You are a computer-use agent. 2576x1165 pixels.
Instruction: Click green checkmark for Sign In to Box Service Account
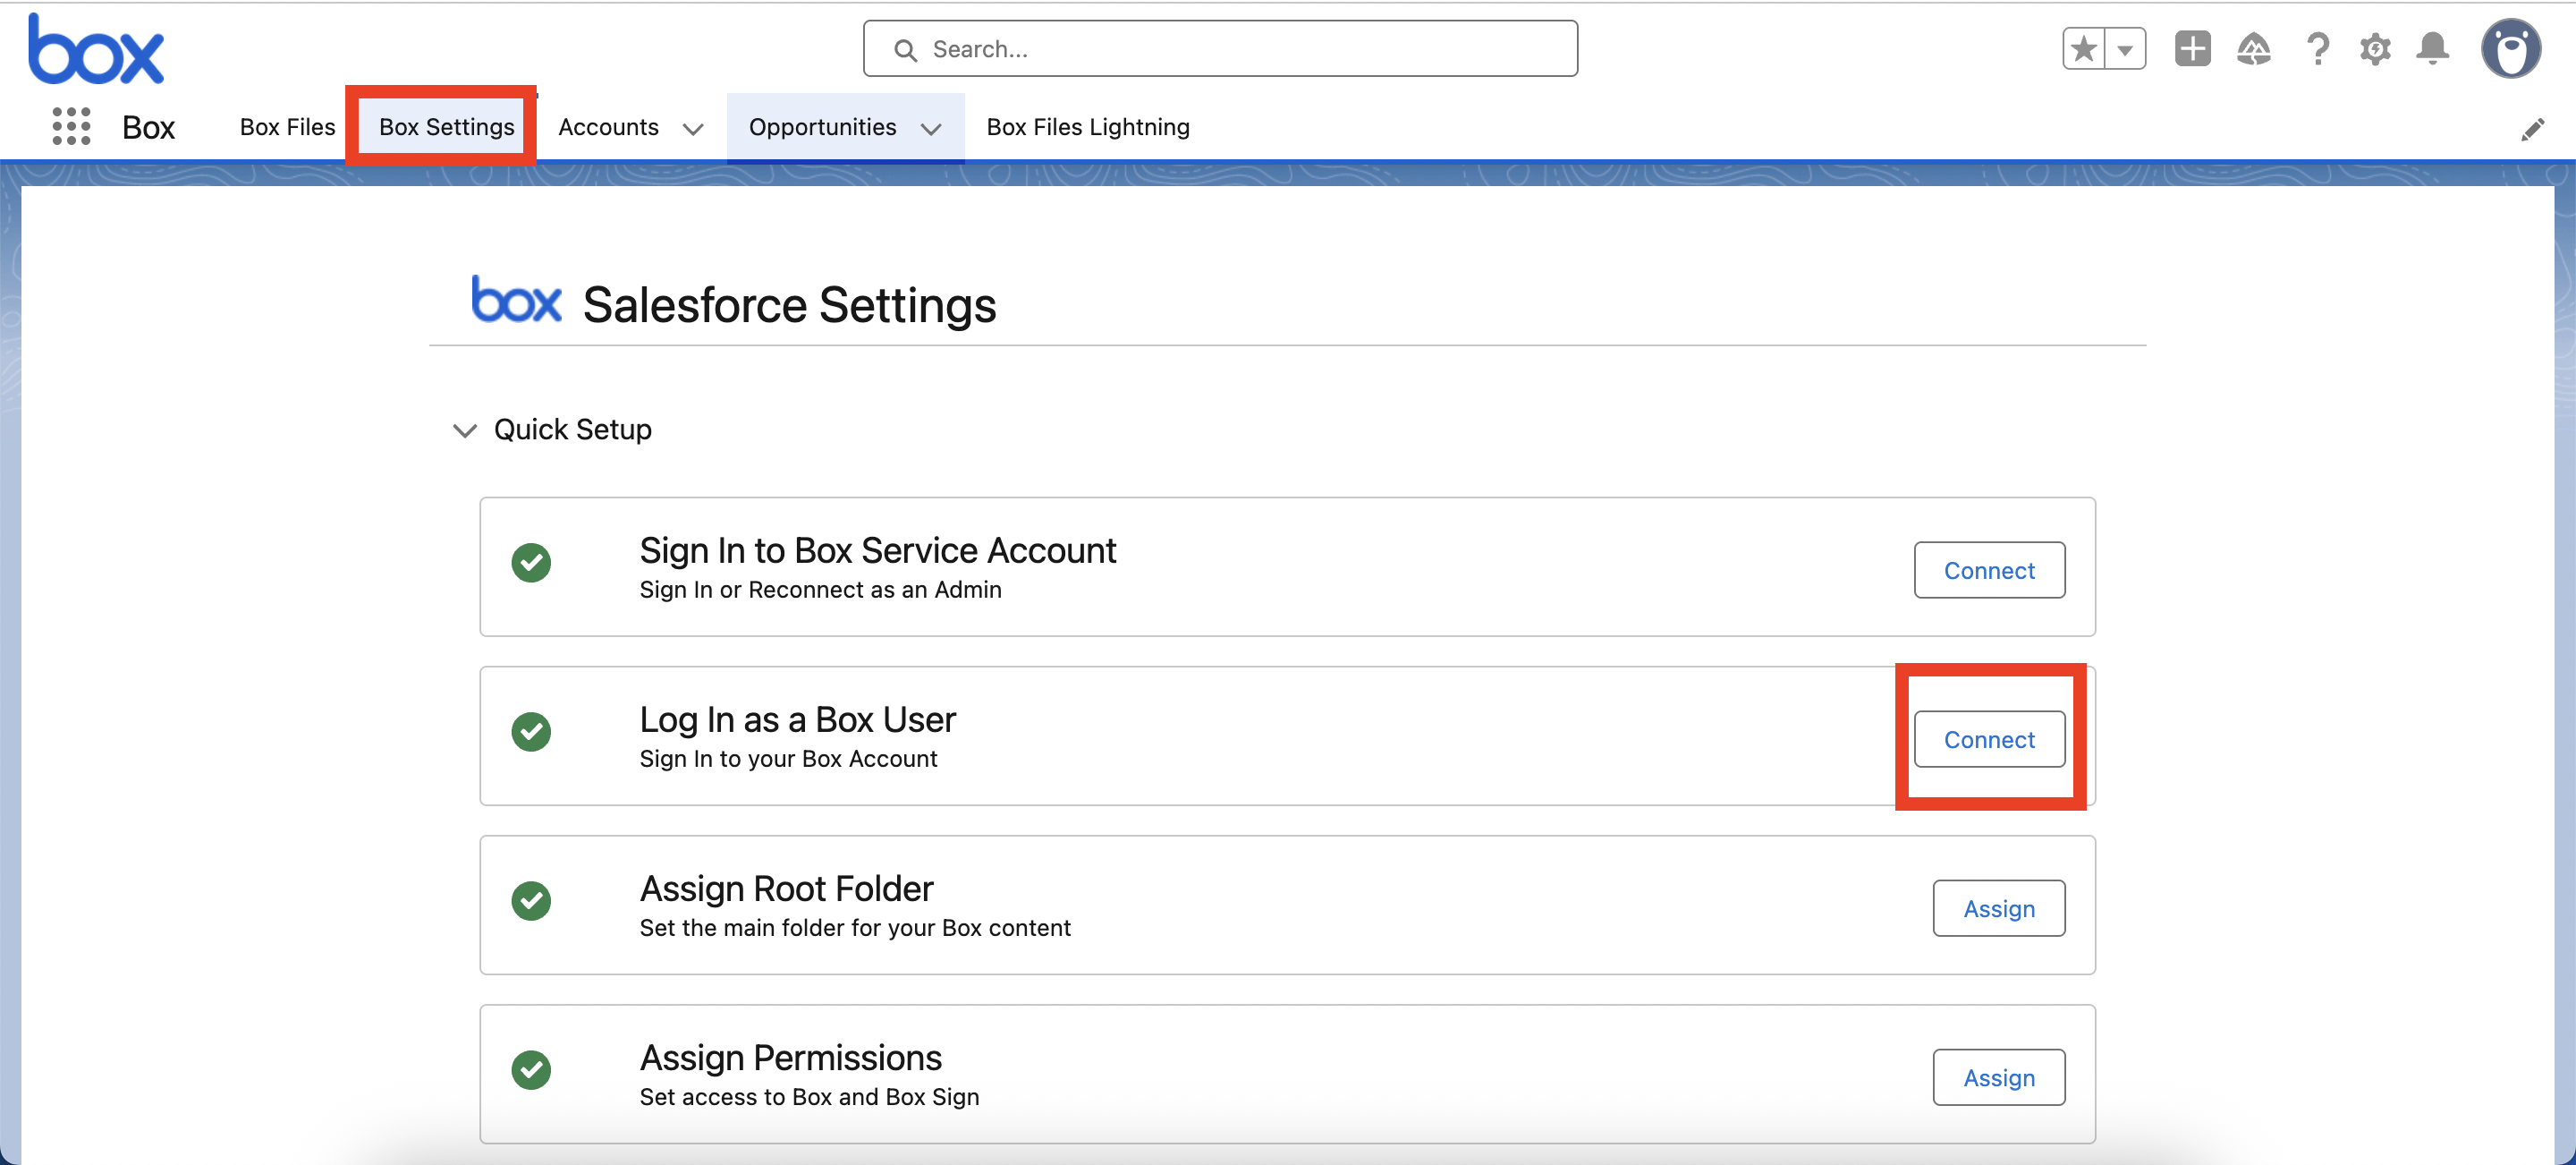531,563
